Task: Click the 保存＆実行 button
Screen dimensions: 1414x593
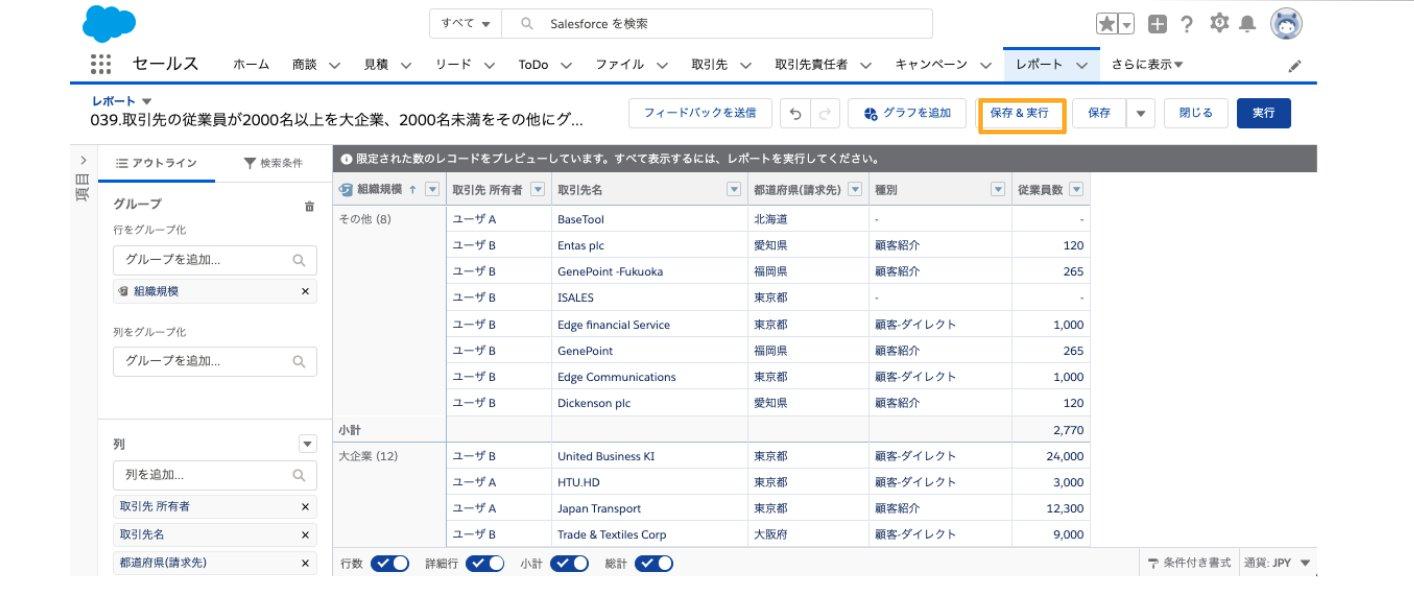Action: pos(1020,113)
